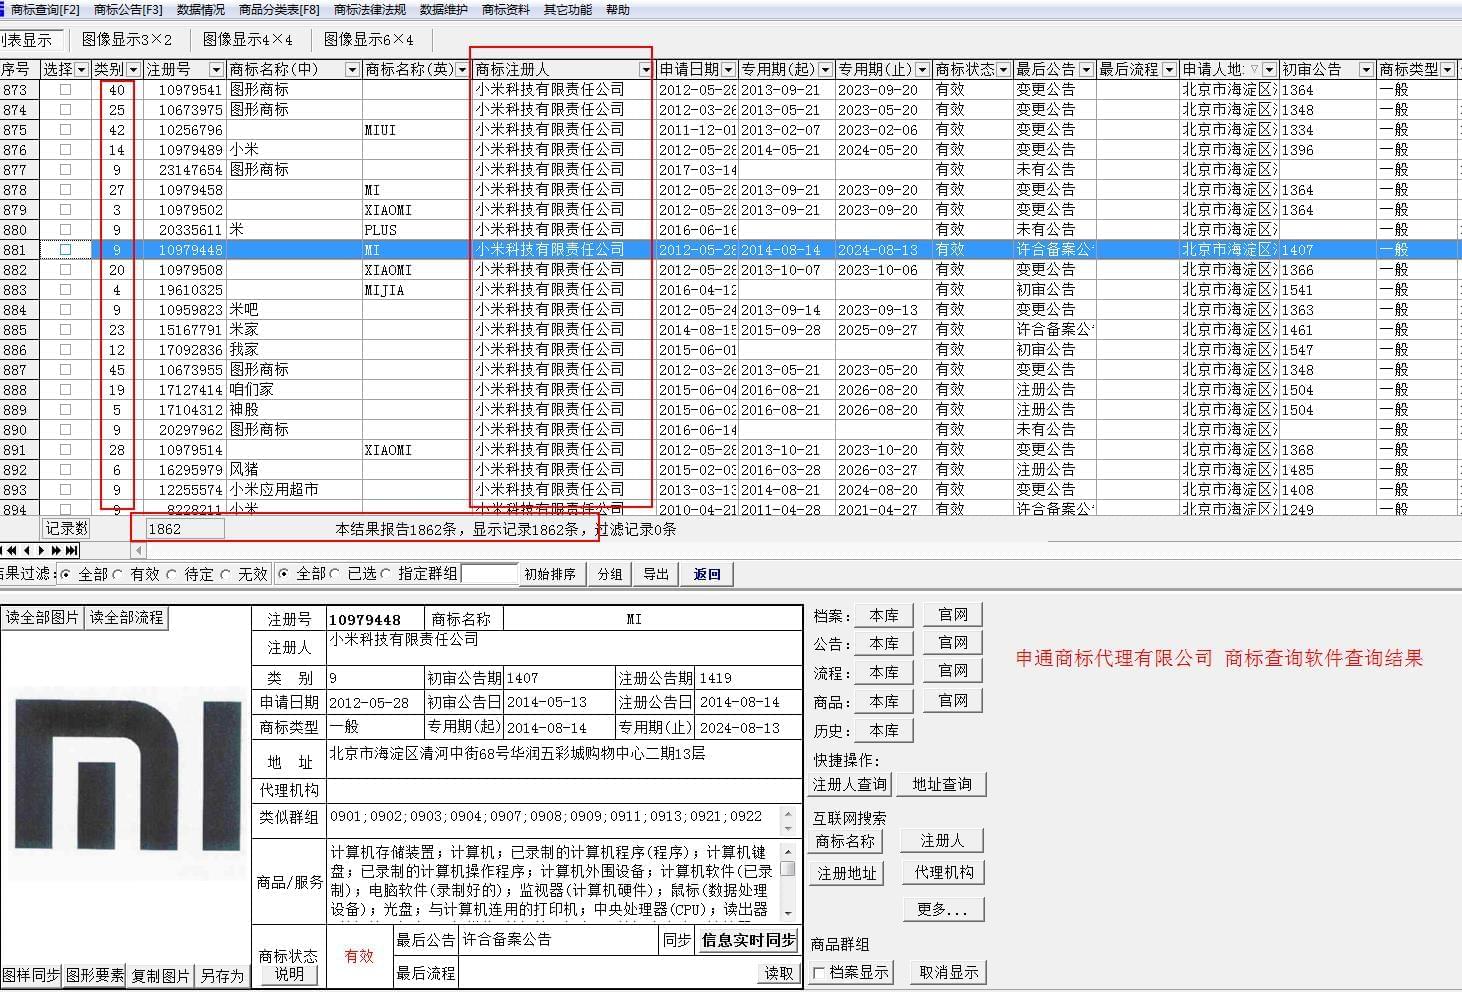Open 本库 for the 历史 row
This screenshot has width=1462, height=992.
point(884,730)
